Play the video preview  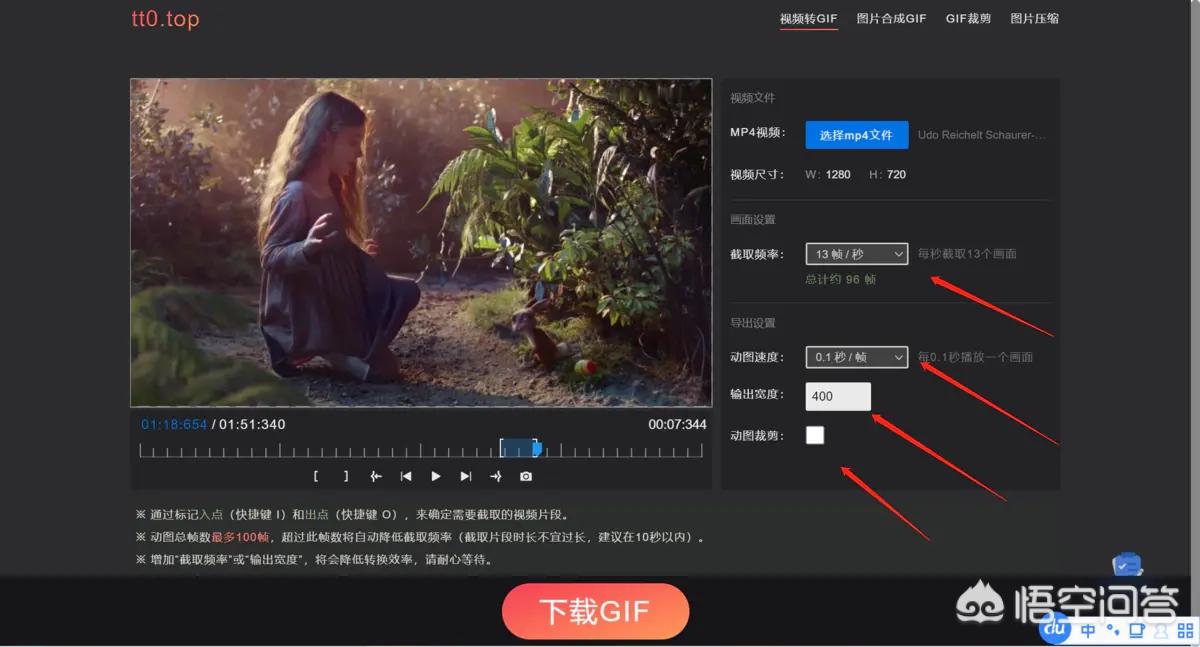click(x=436, y=477)
